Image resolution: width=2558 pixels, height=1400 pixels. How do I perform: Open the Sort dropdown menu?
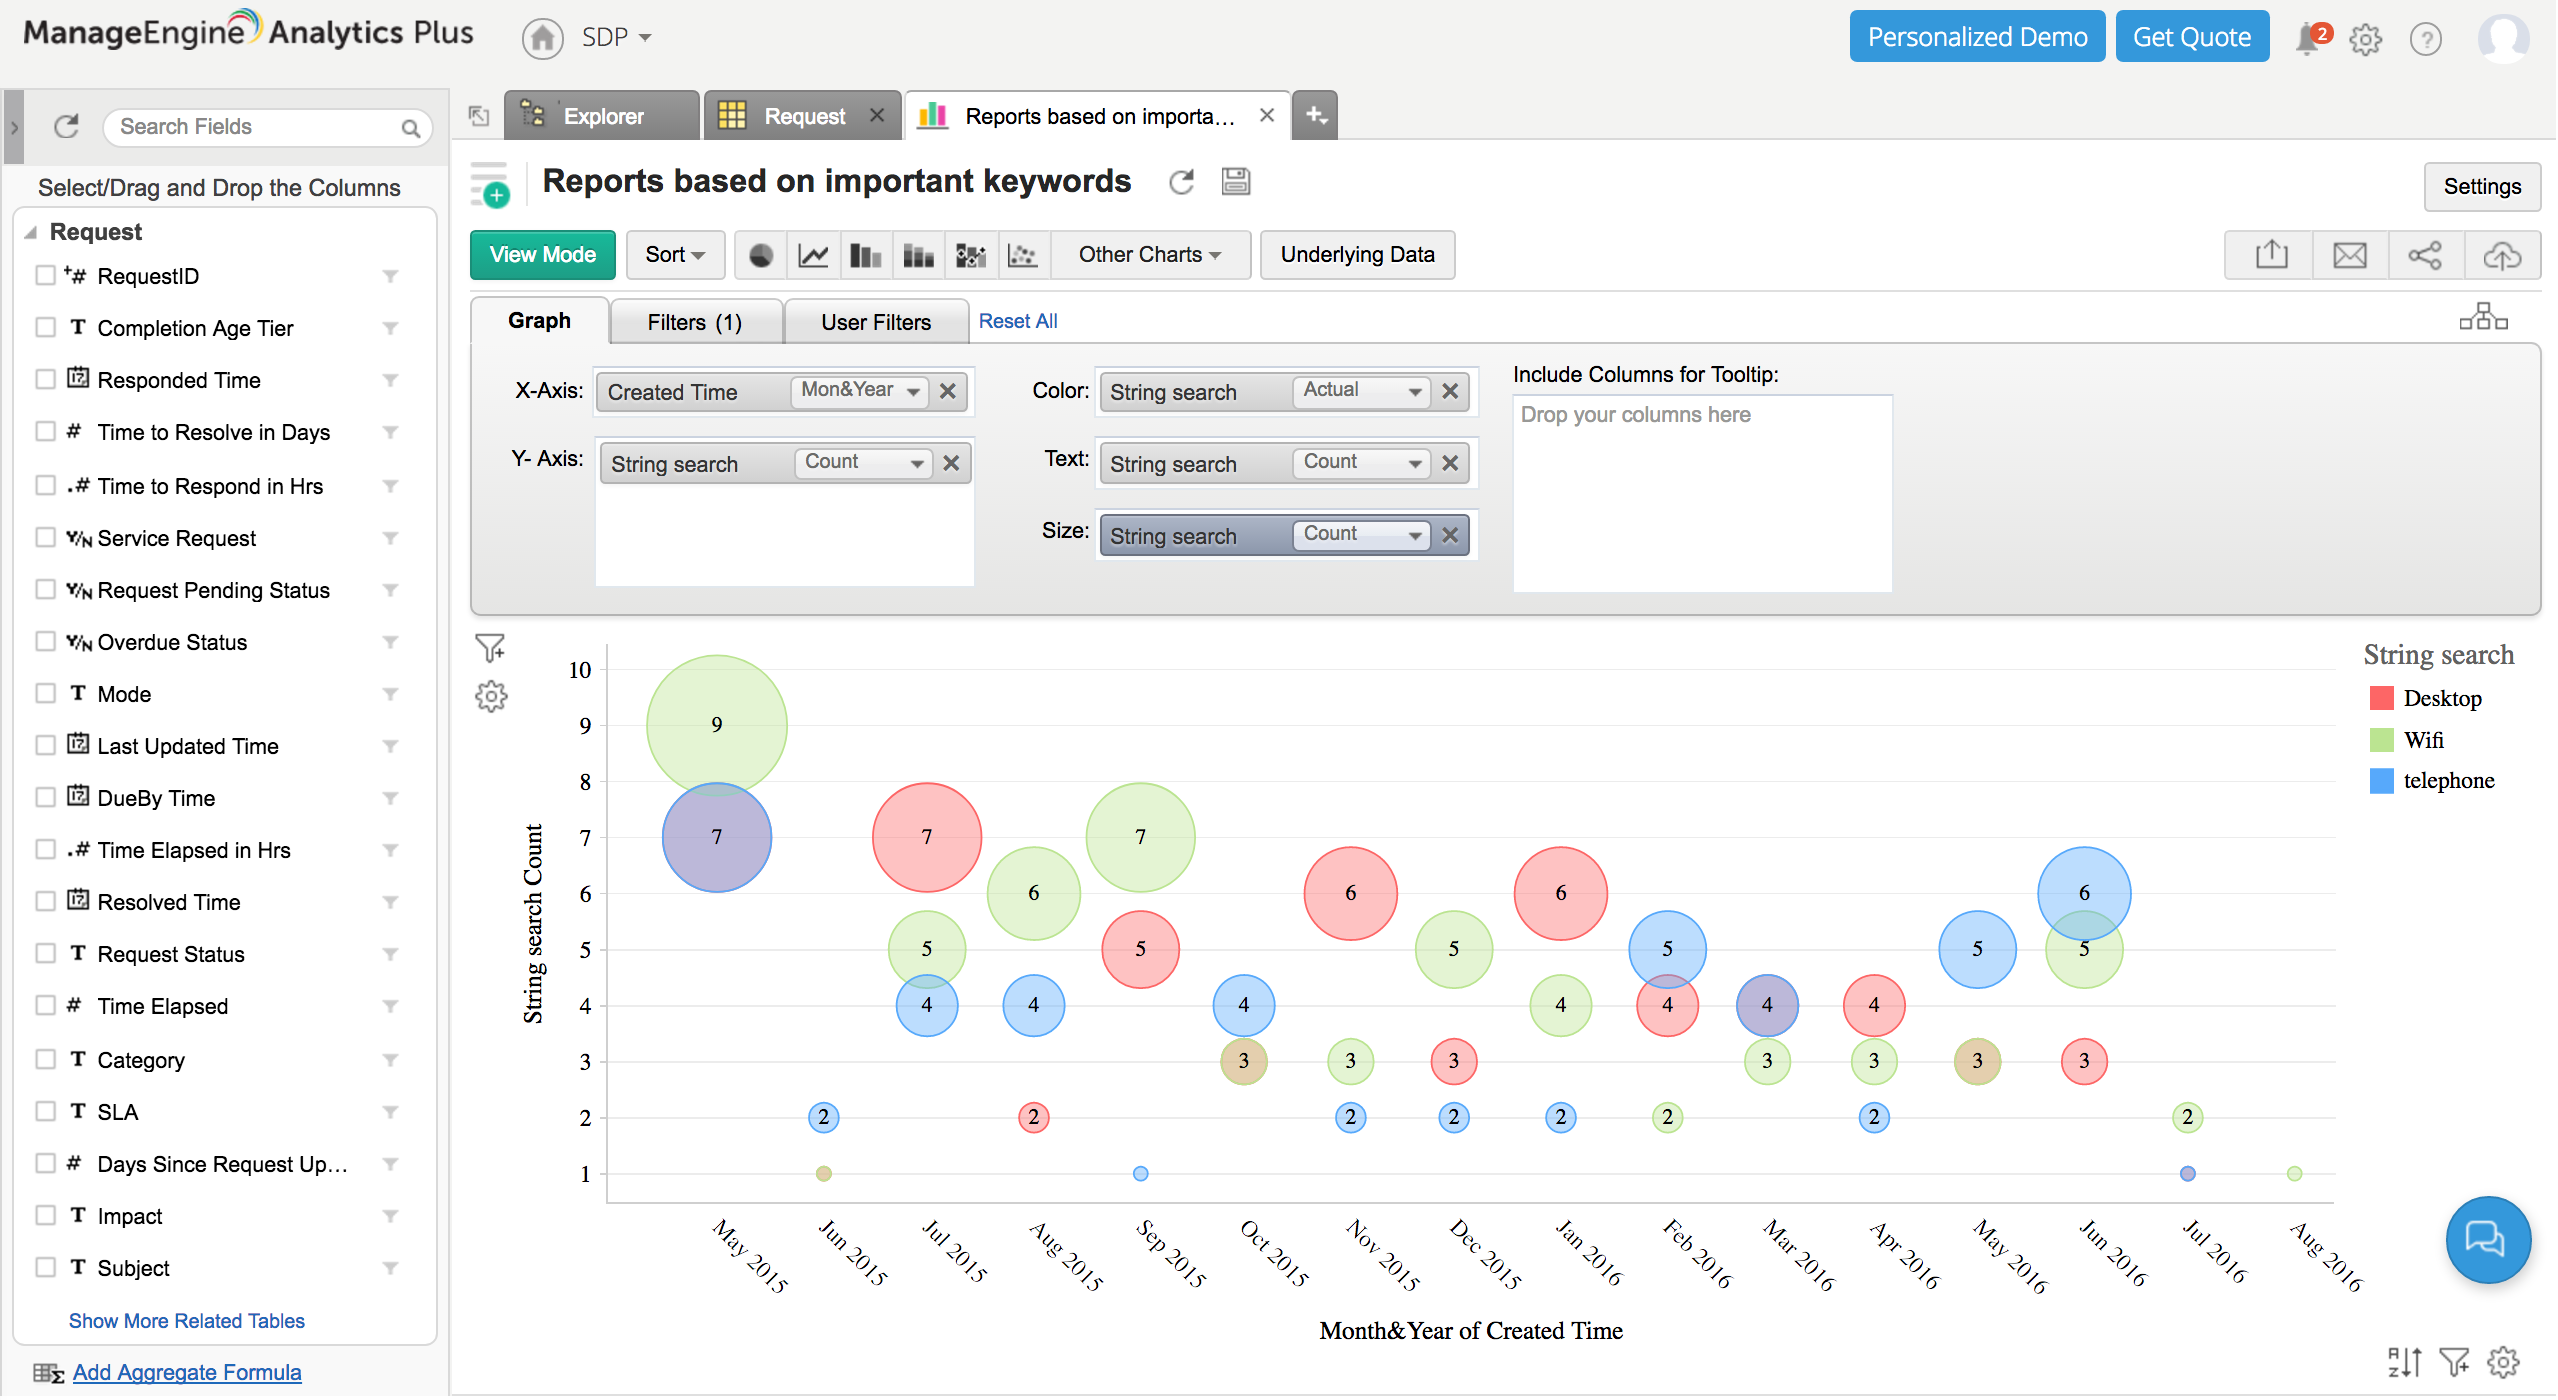tap(674, 256)
